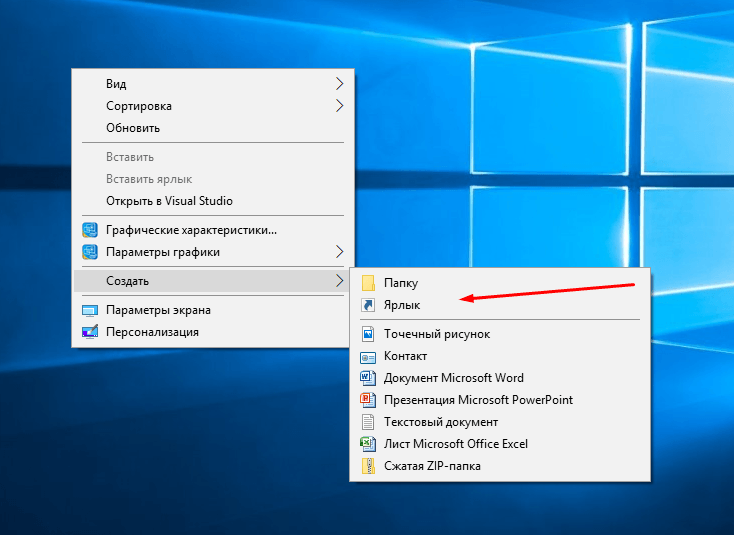
Task: Click the folder icon next to Папку
Action: [367, 283]
